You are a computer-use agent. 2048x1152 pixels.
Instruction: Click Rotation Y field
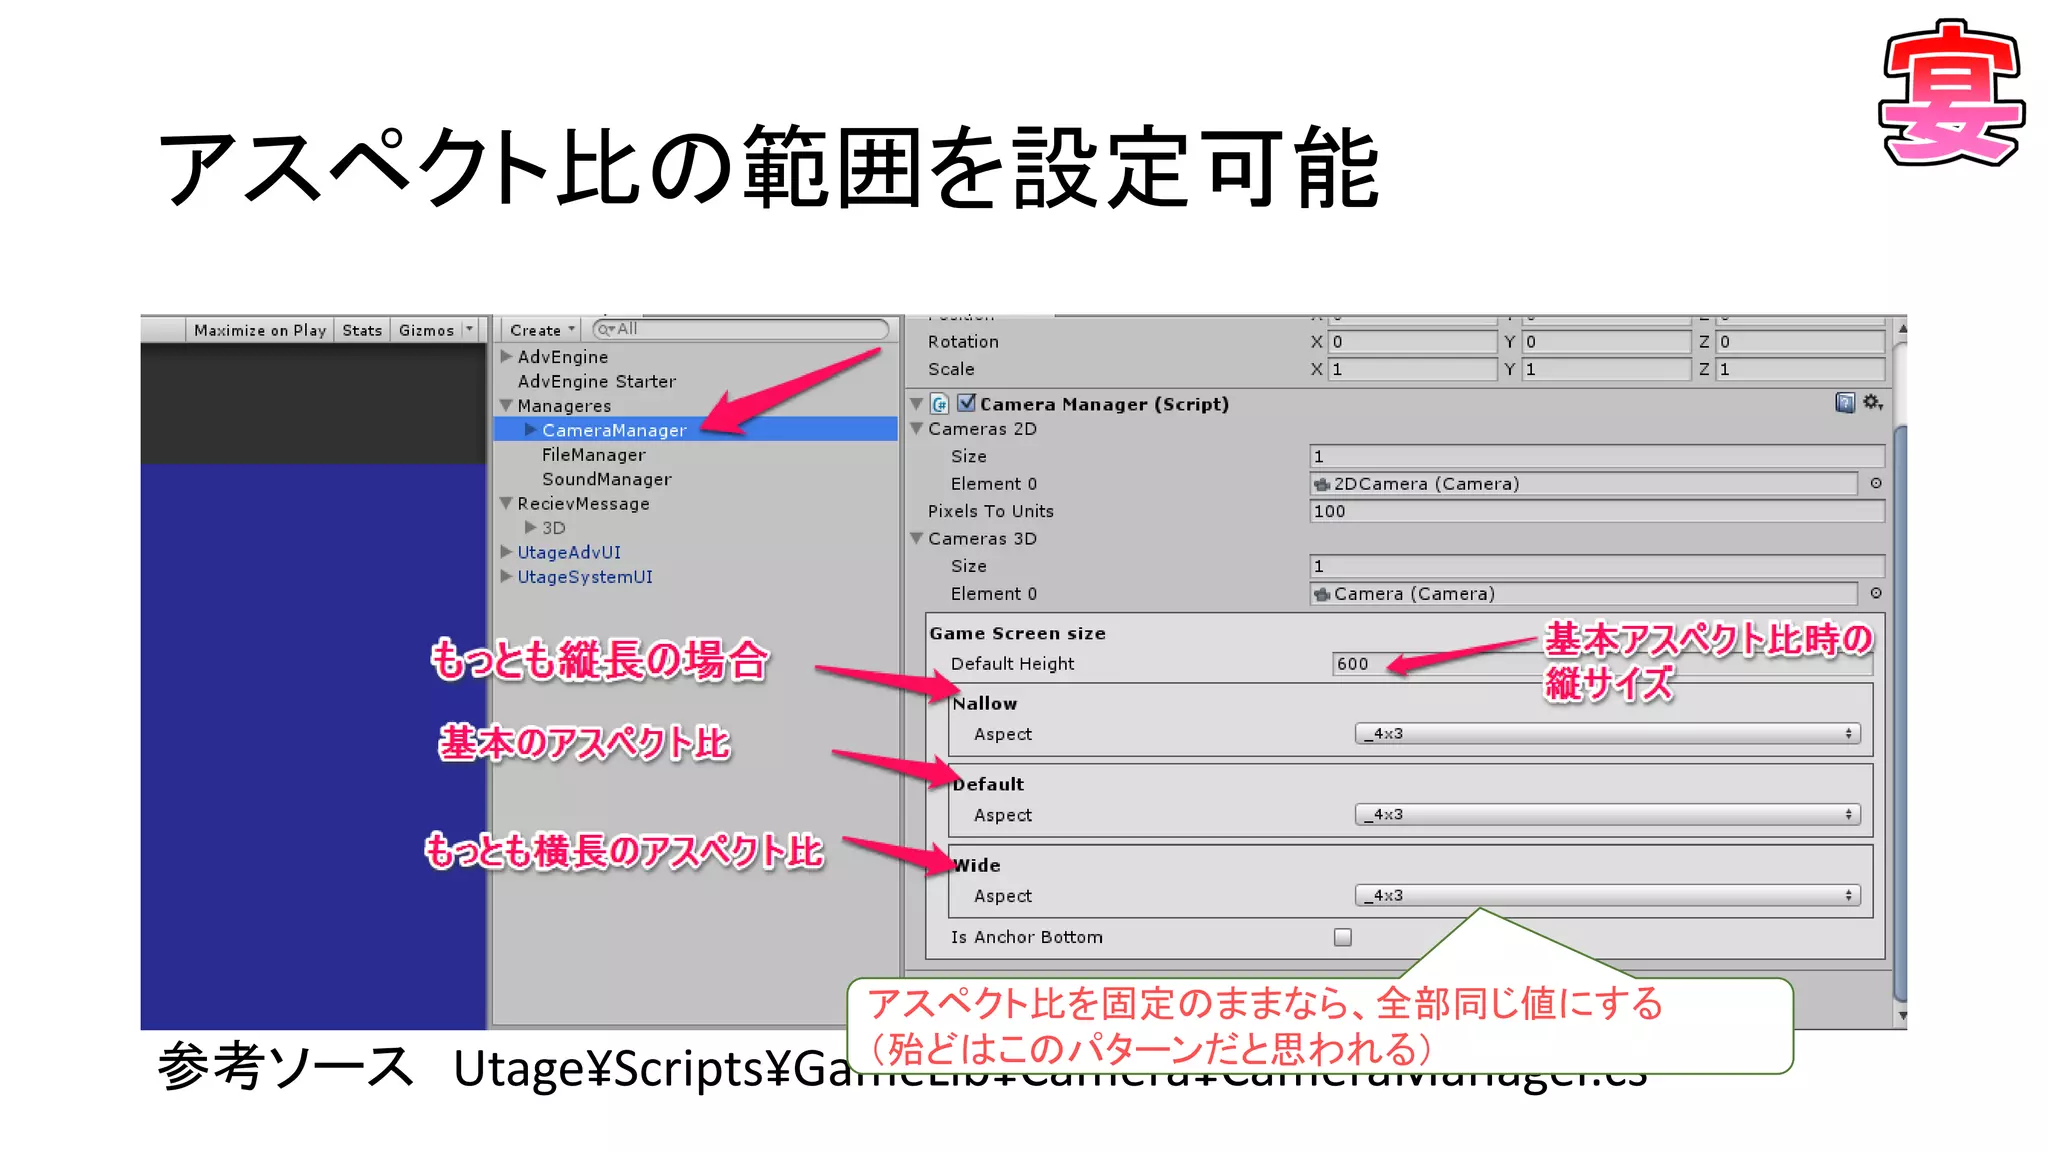(x=1606, y=342)
